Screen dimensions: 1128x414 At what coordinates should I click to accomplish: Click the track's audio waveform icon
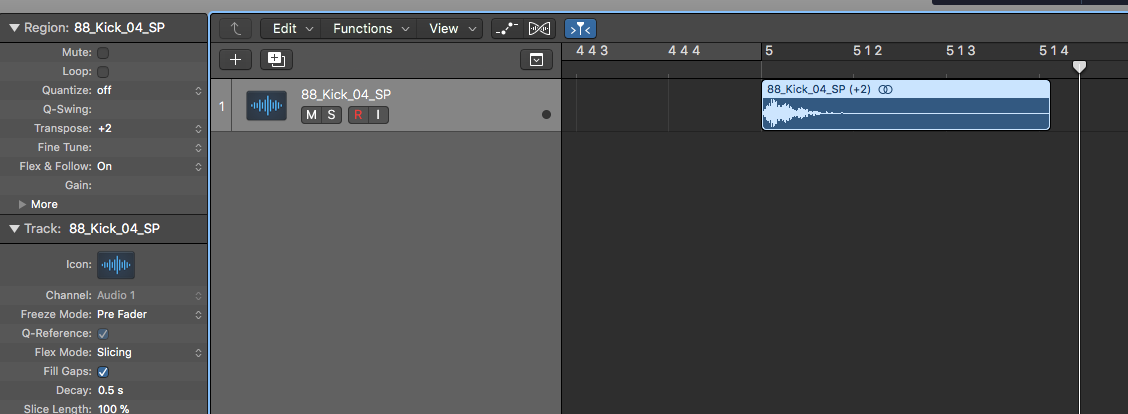[x=266, y=105]
